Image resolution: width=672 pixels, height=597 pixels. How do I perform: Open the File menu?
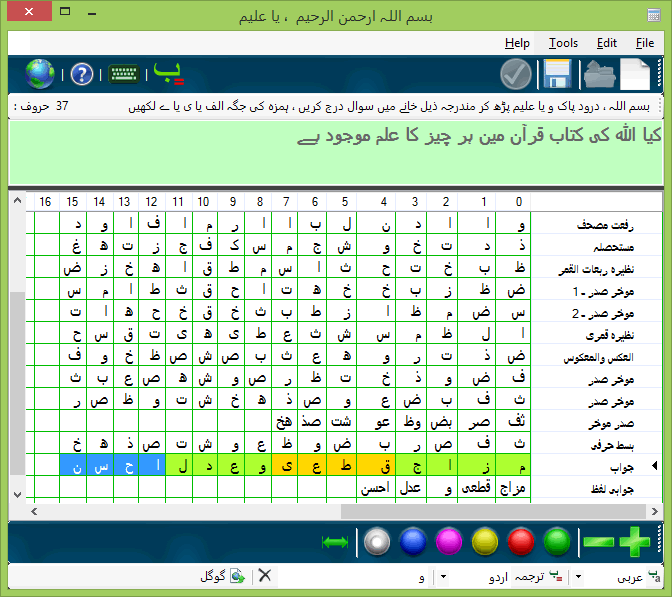click(645, 43)
